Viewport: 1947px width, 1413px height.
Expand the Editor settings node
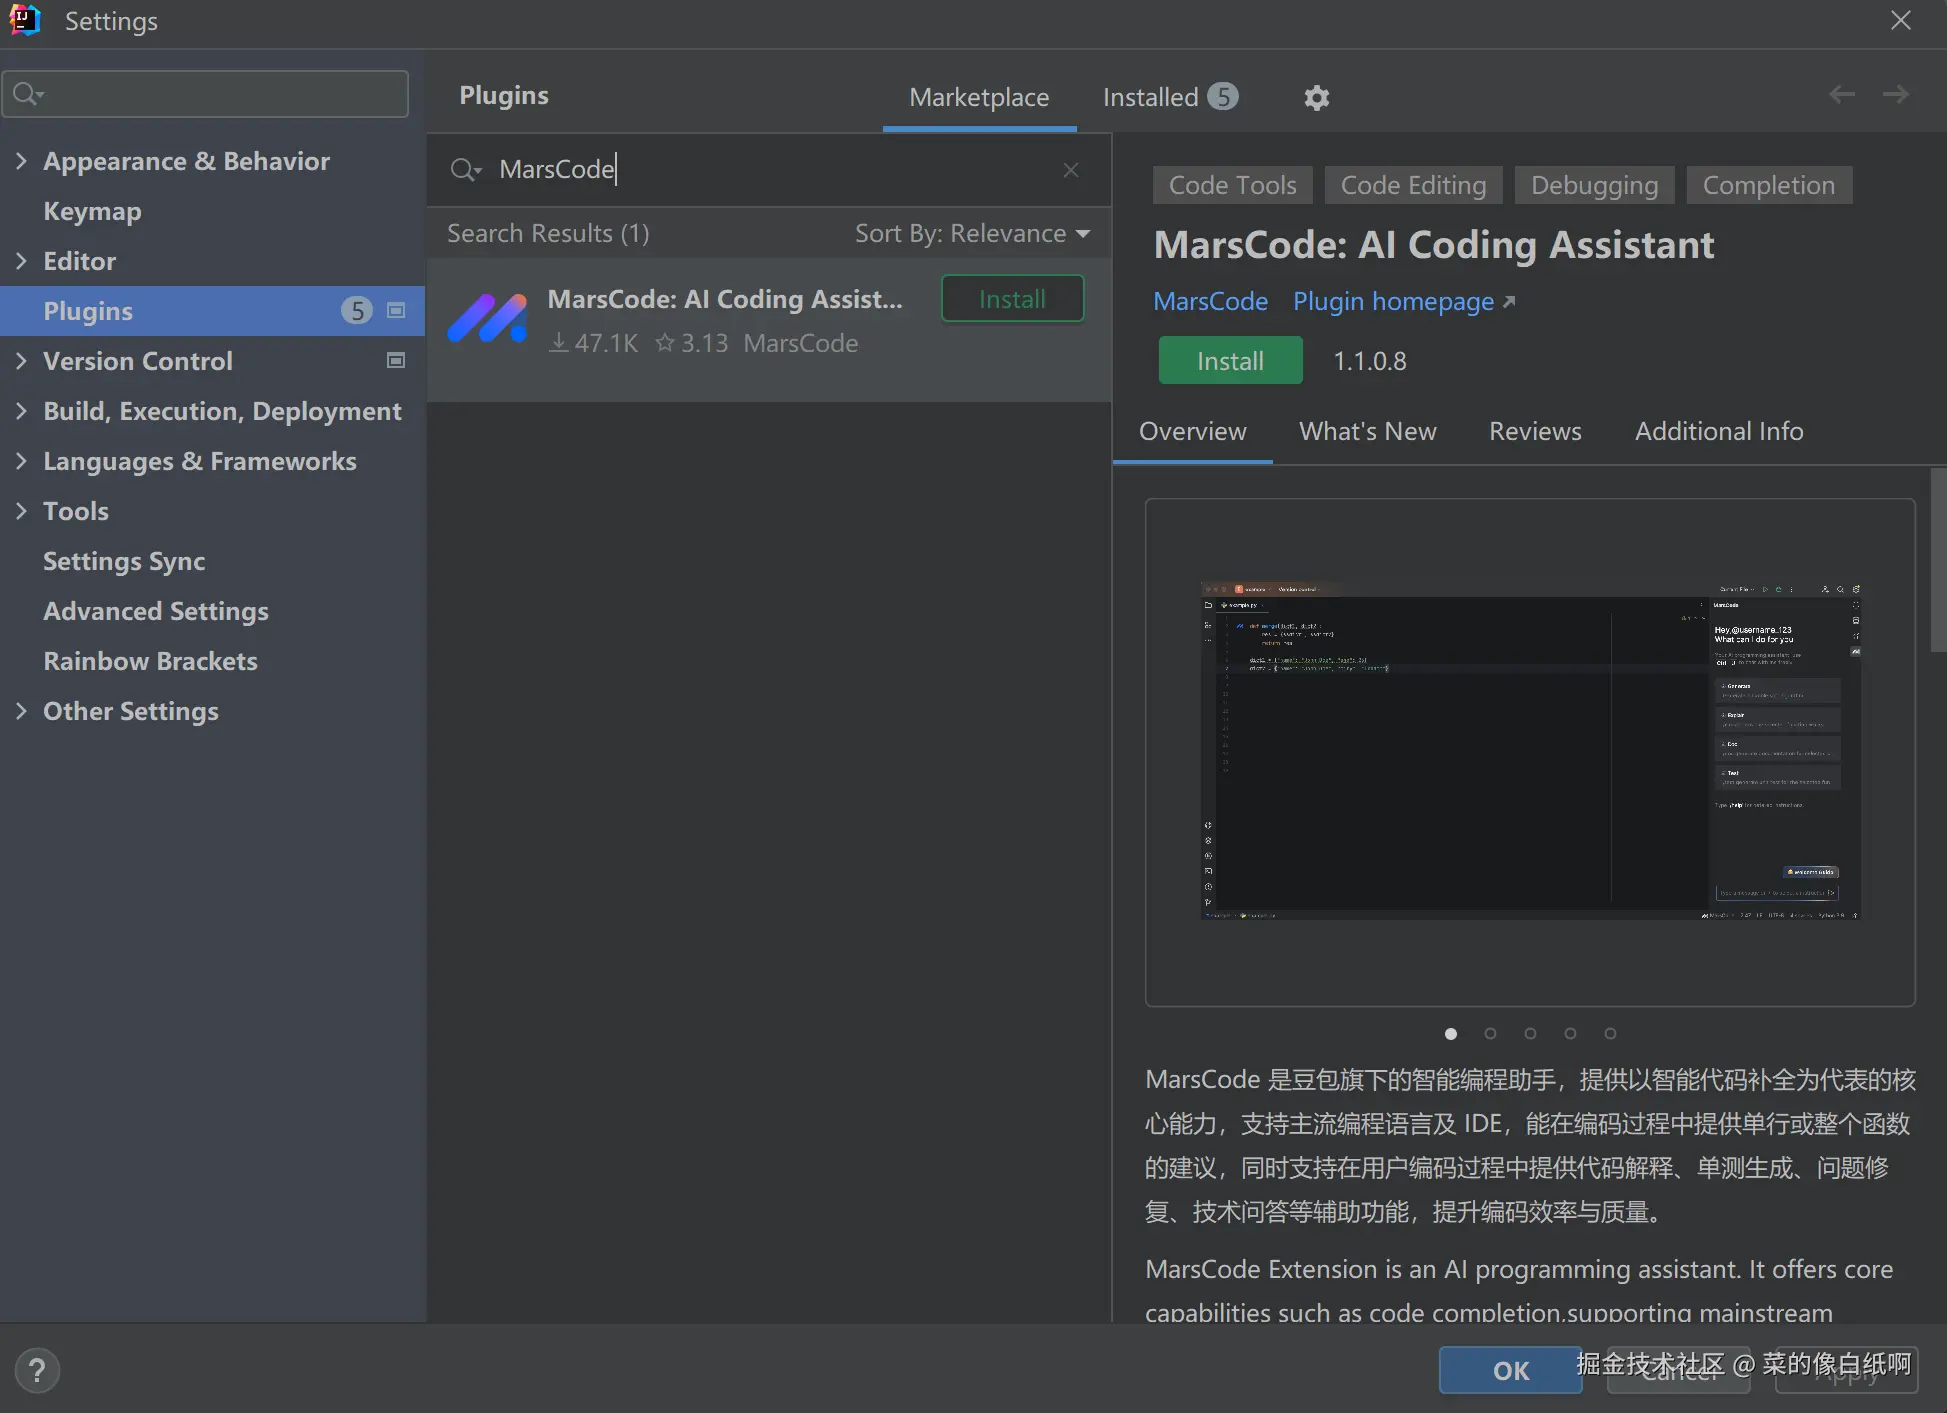coord(21,261)
